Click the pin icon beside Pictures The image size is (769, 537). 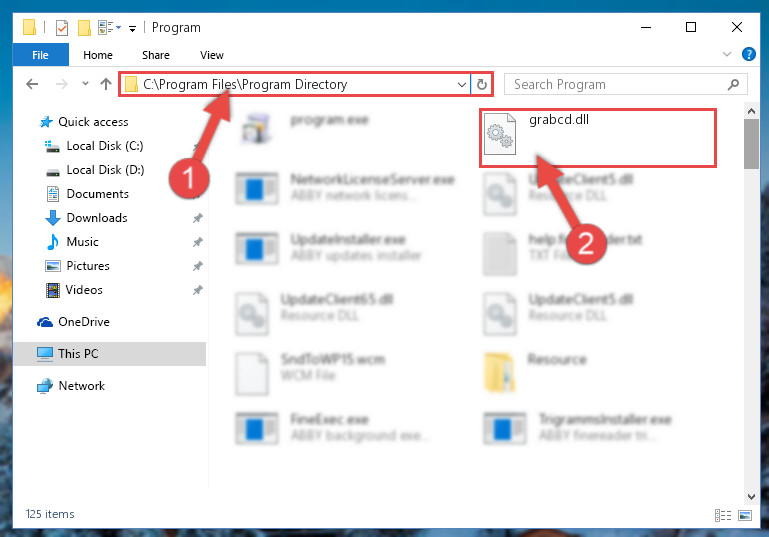(197, 266)
